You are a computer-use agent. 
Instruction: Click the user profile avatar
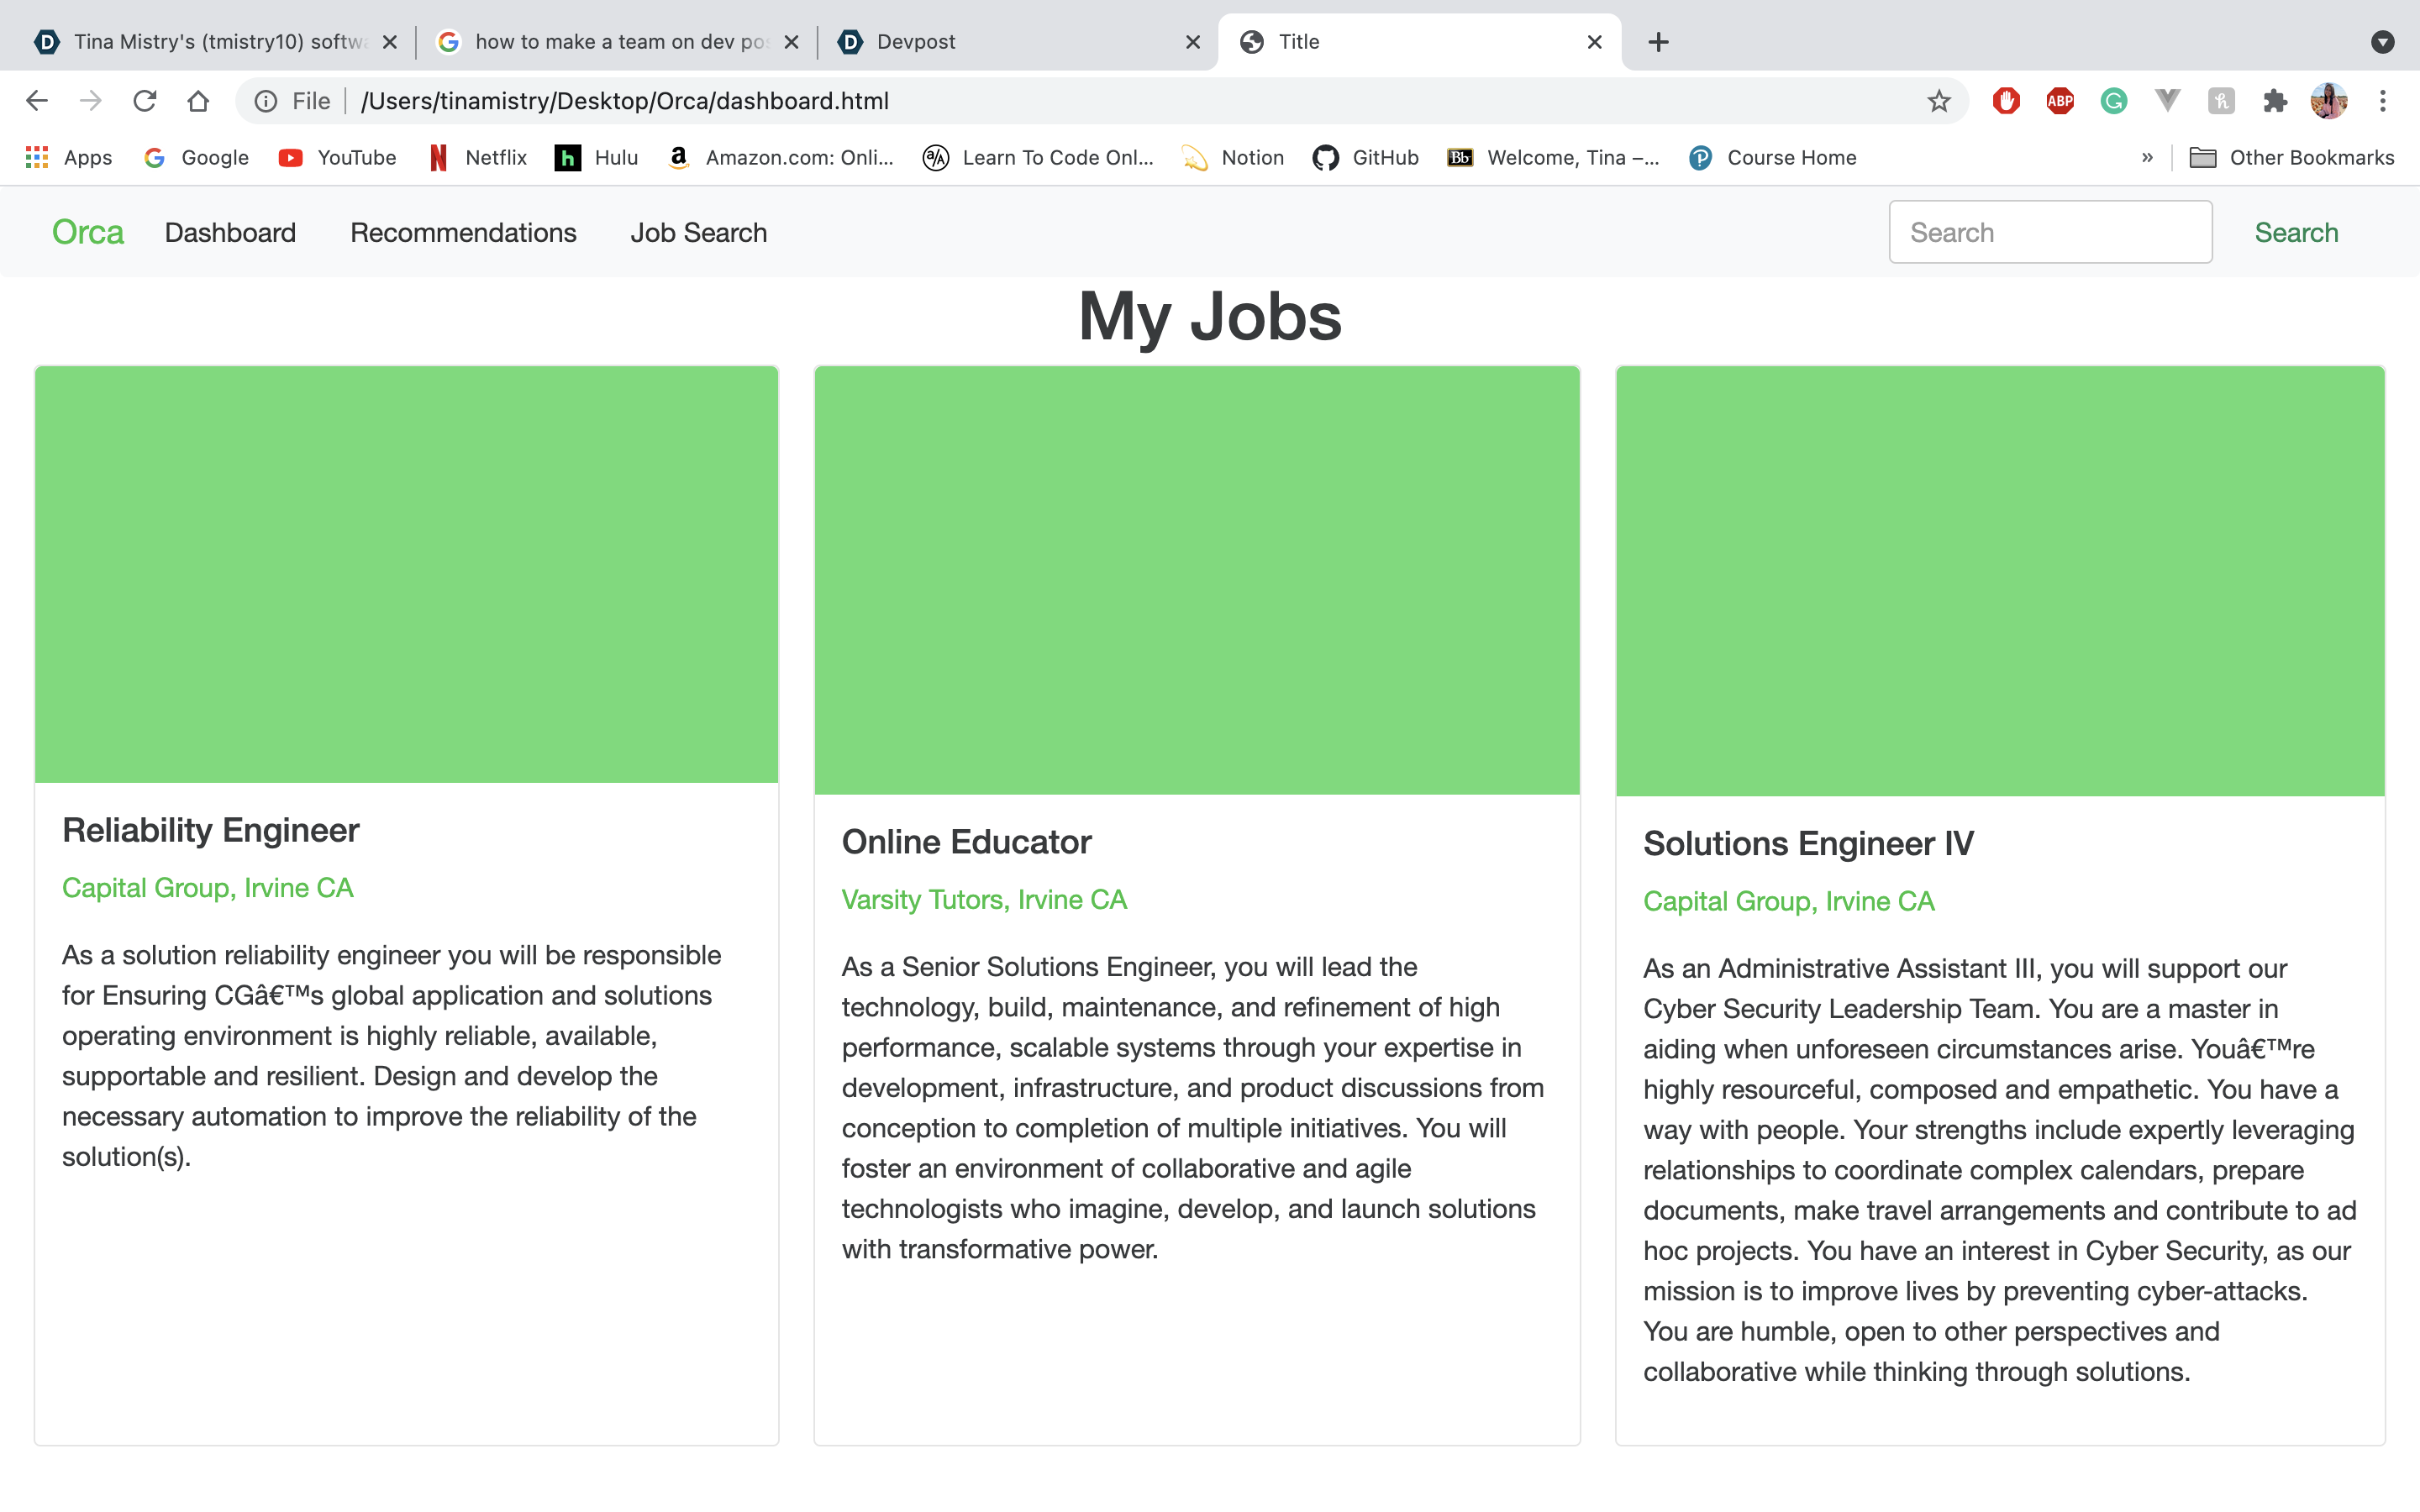pyautogui.click(x=2329, y=101)
